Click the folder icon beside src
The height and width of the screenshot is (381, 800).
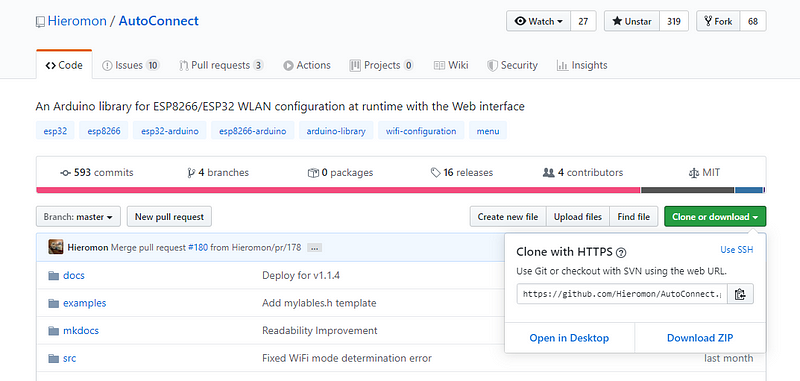[x=54, y=359]
